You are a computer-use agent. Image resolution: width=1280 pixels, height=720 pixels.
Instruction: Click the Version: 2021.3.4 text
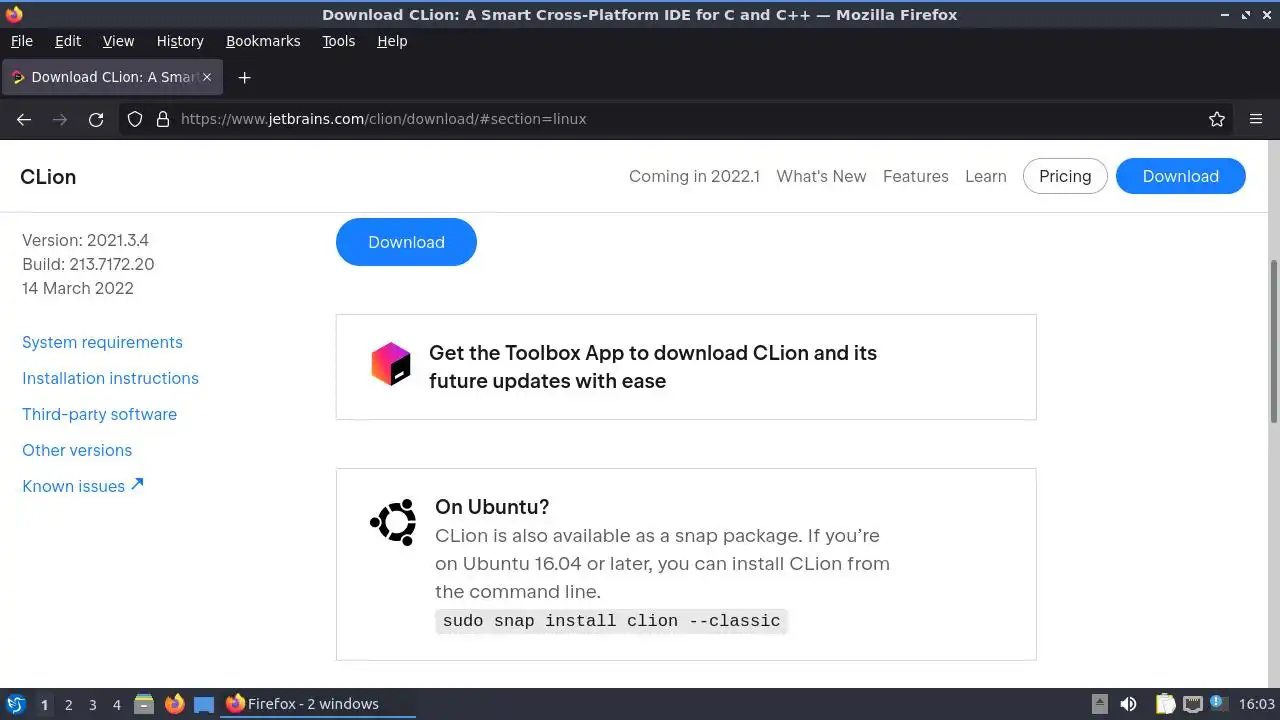(x=85, y=240)
